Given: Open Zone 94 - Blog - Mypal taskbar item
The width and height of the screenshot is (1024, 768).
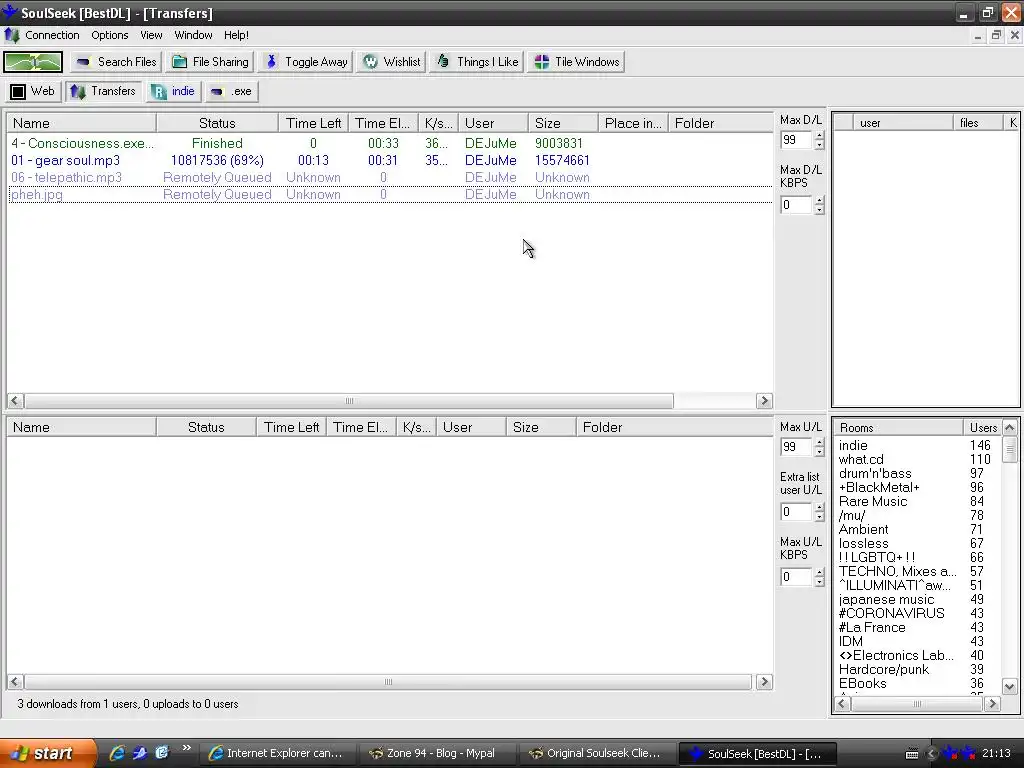Looking at the screenshot, I should click(437, 754).
